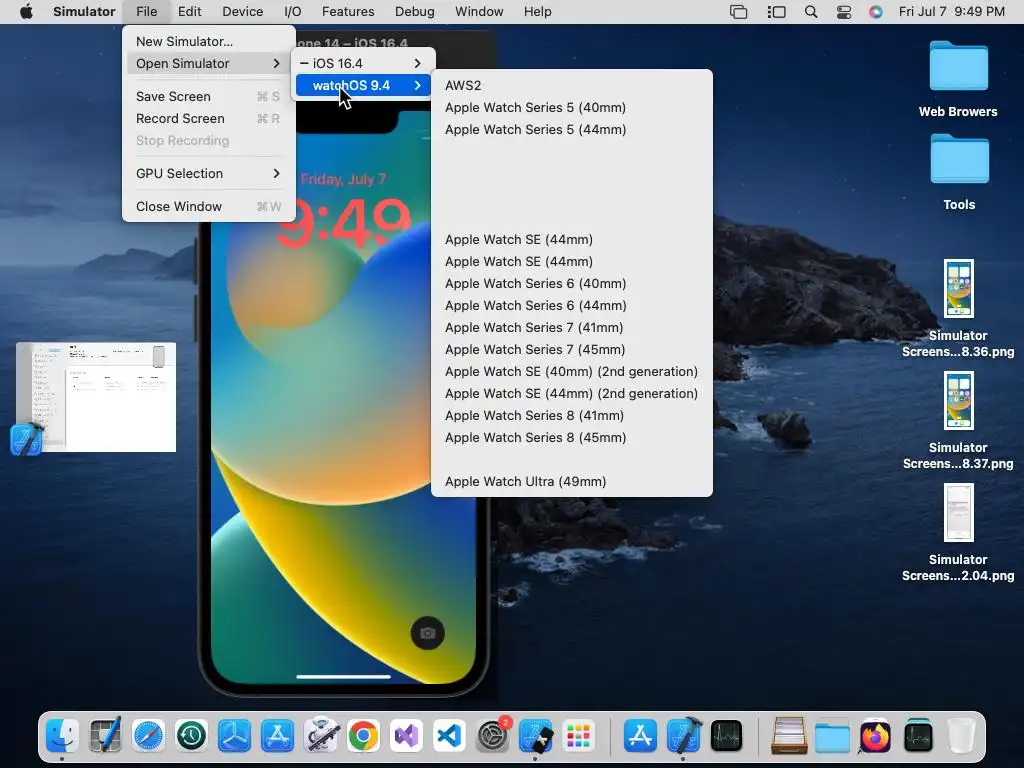The height and width of the screenshot is (768, 1024).
Task: Open the Edit menu
Action: tap(189, 12)
